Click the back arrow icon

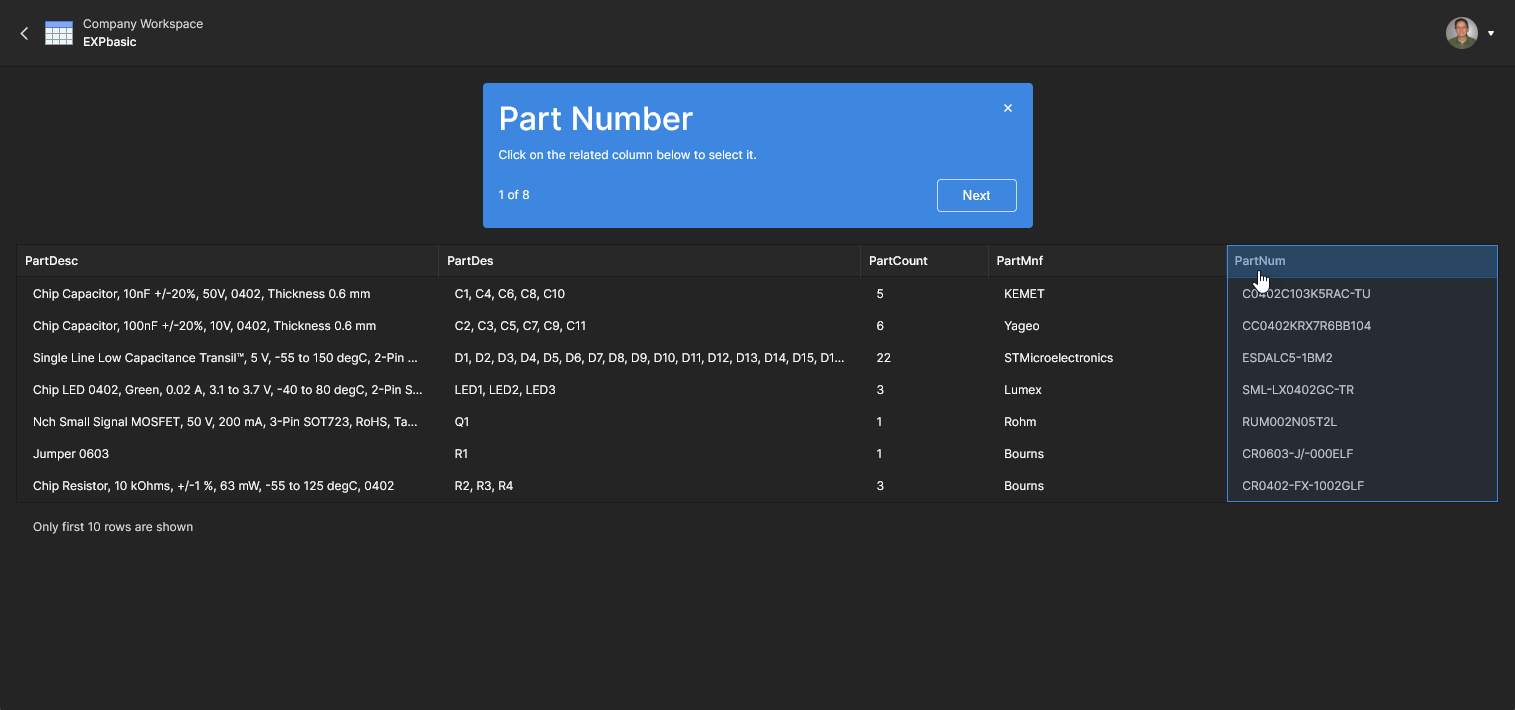click(25, 33)
